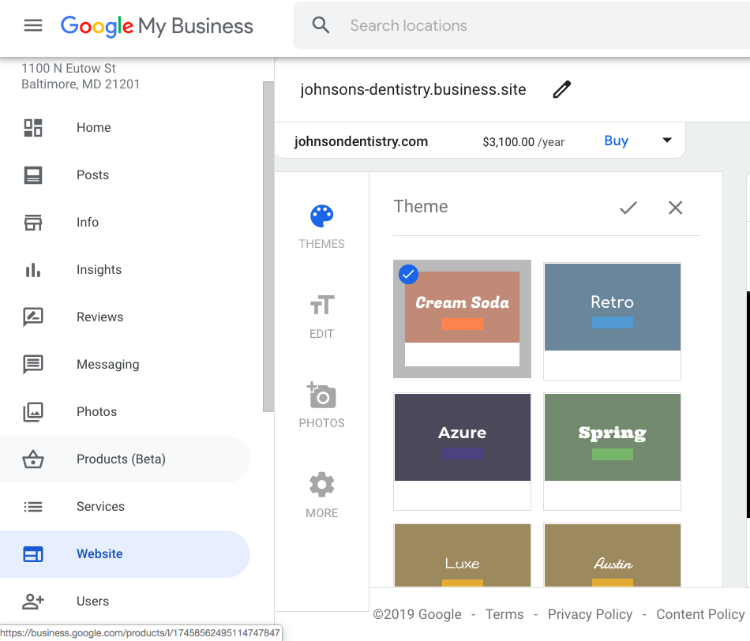
Task: Click the Home dashboard icon
Action: click(x=33, y=128)
